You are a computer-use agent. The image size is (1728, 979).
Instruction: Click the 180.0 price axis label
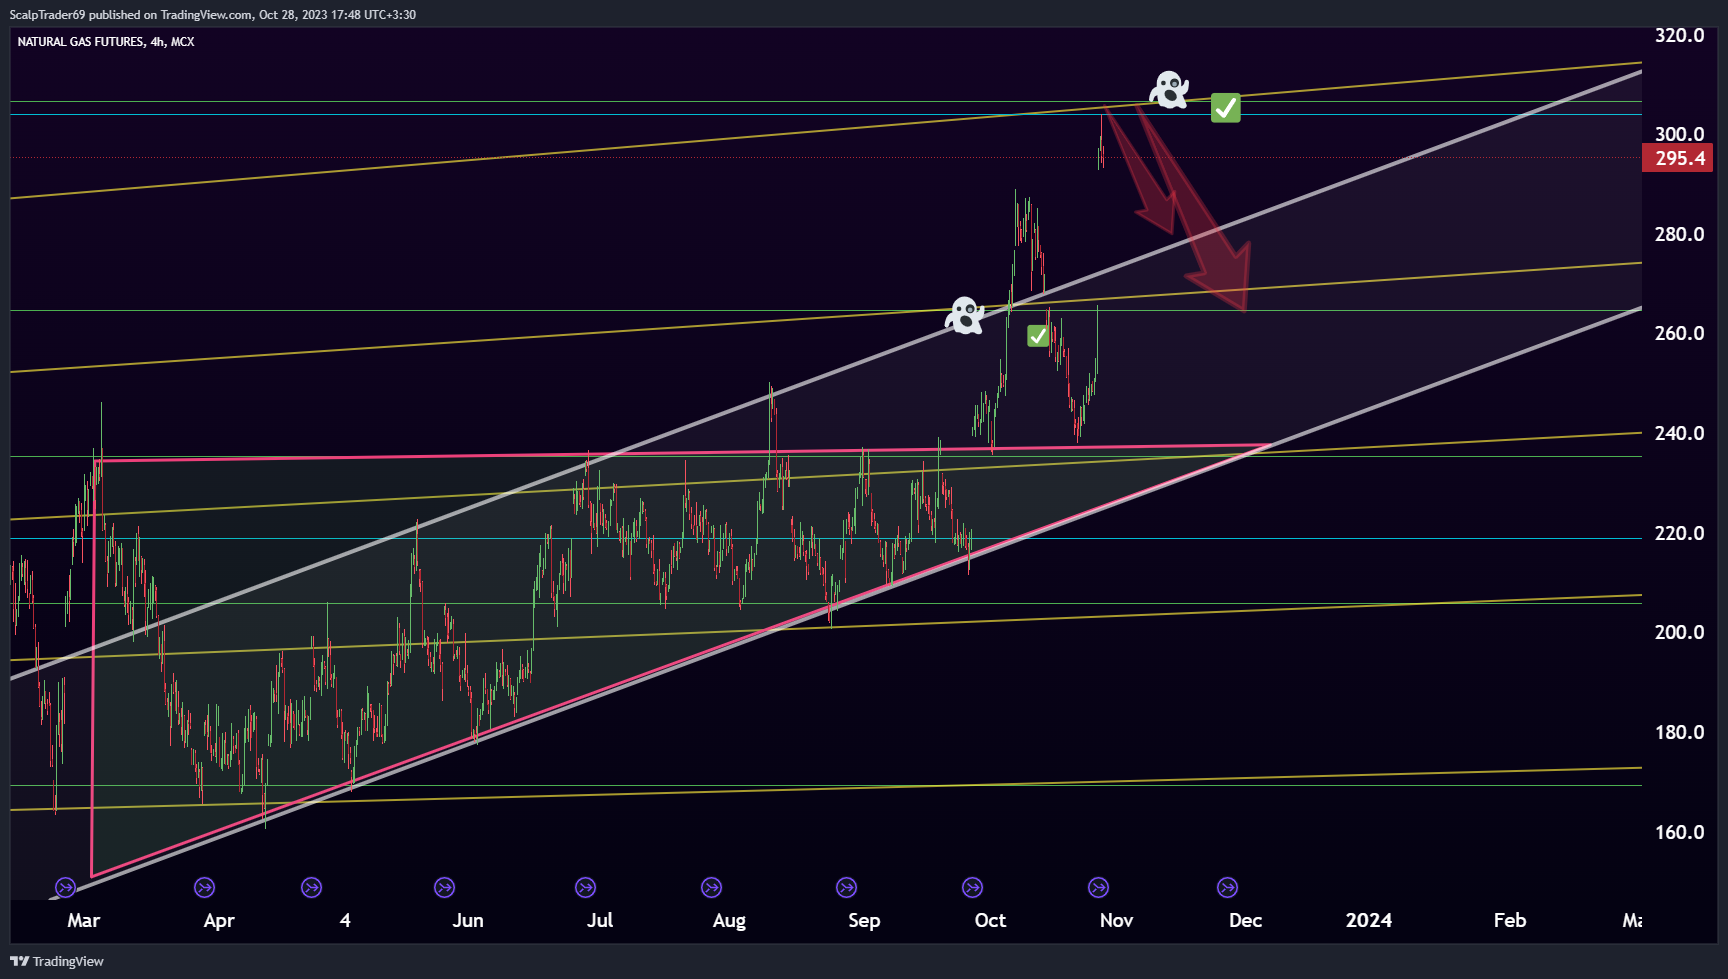[x=1679, y=732]
